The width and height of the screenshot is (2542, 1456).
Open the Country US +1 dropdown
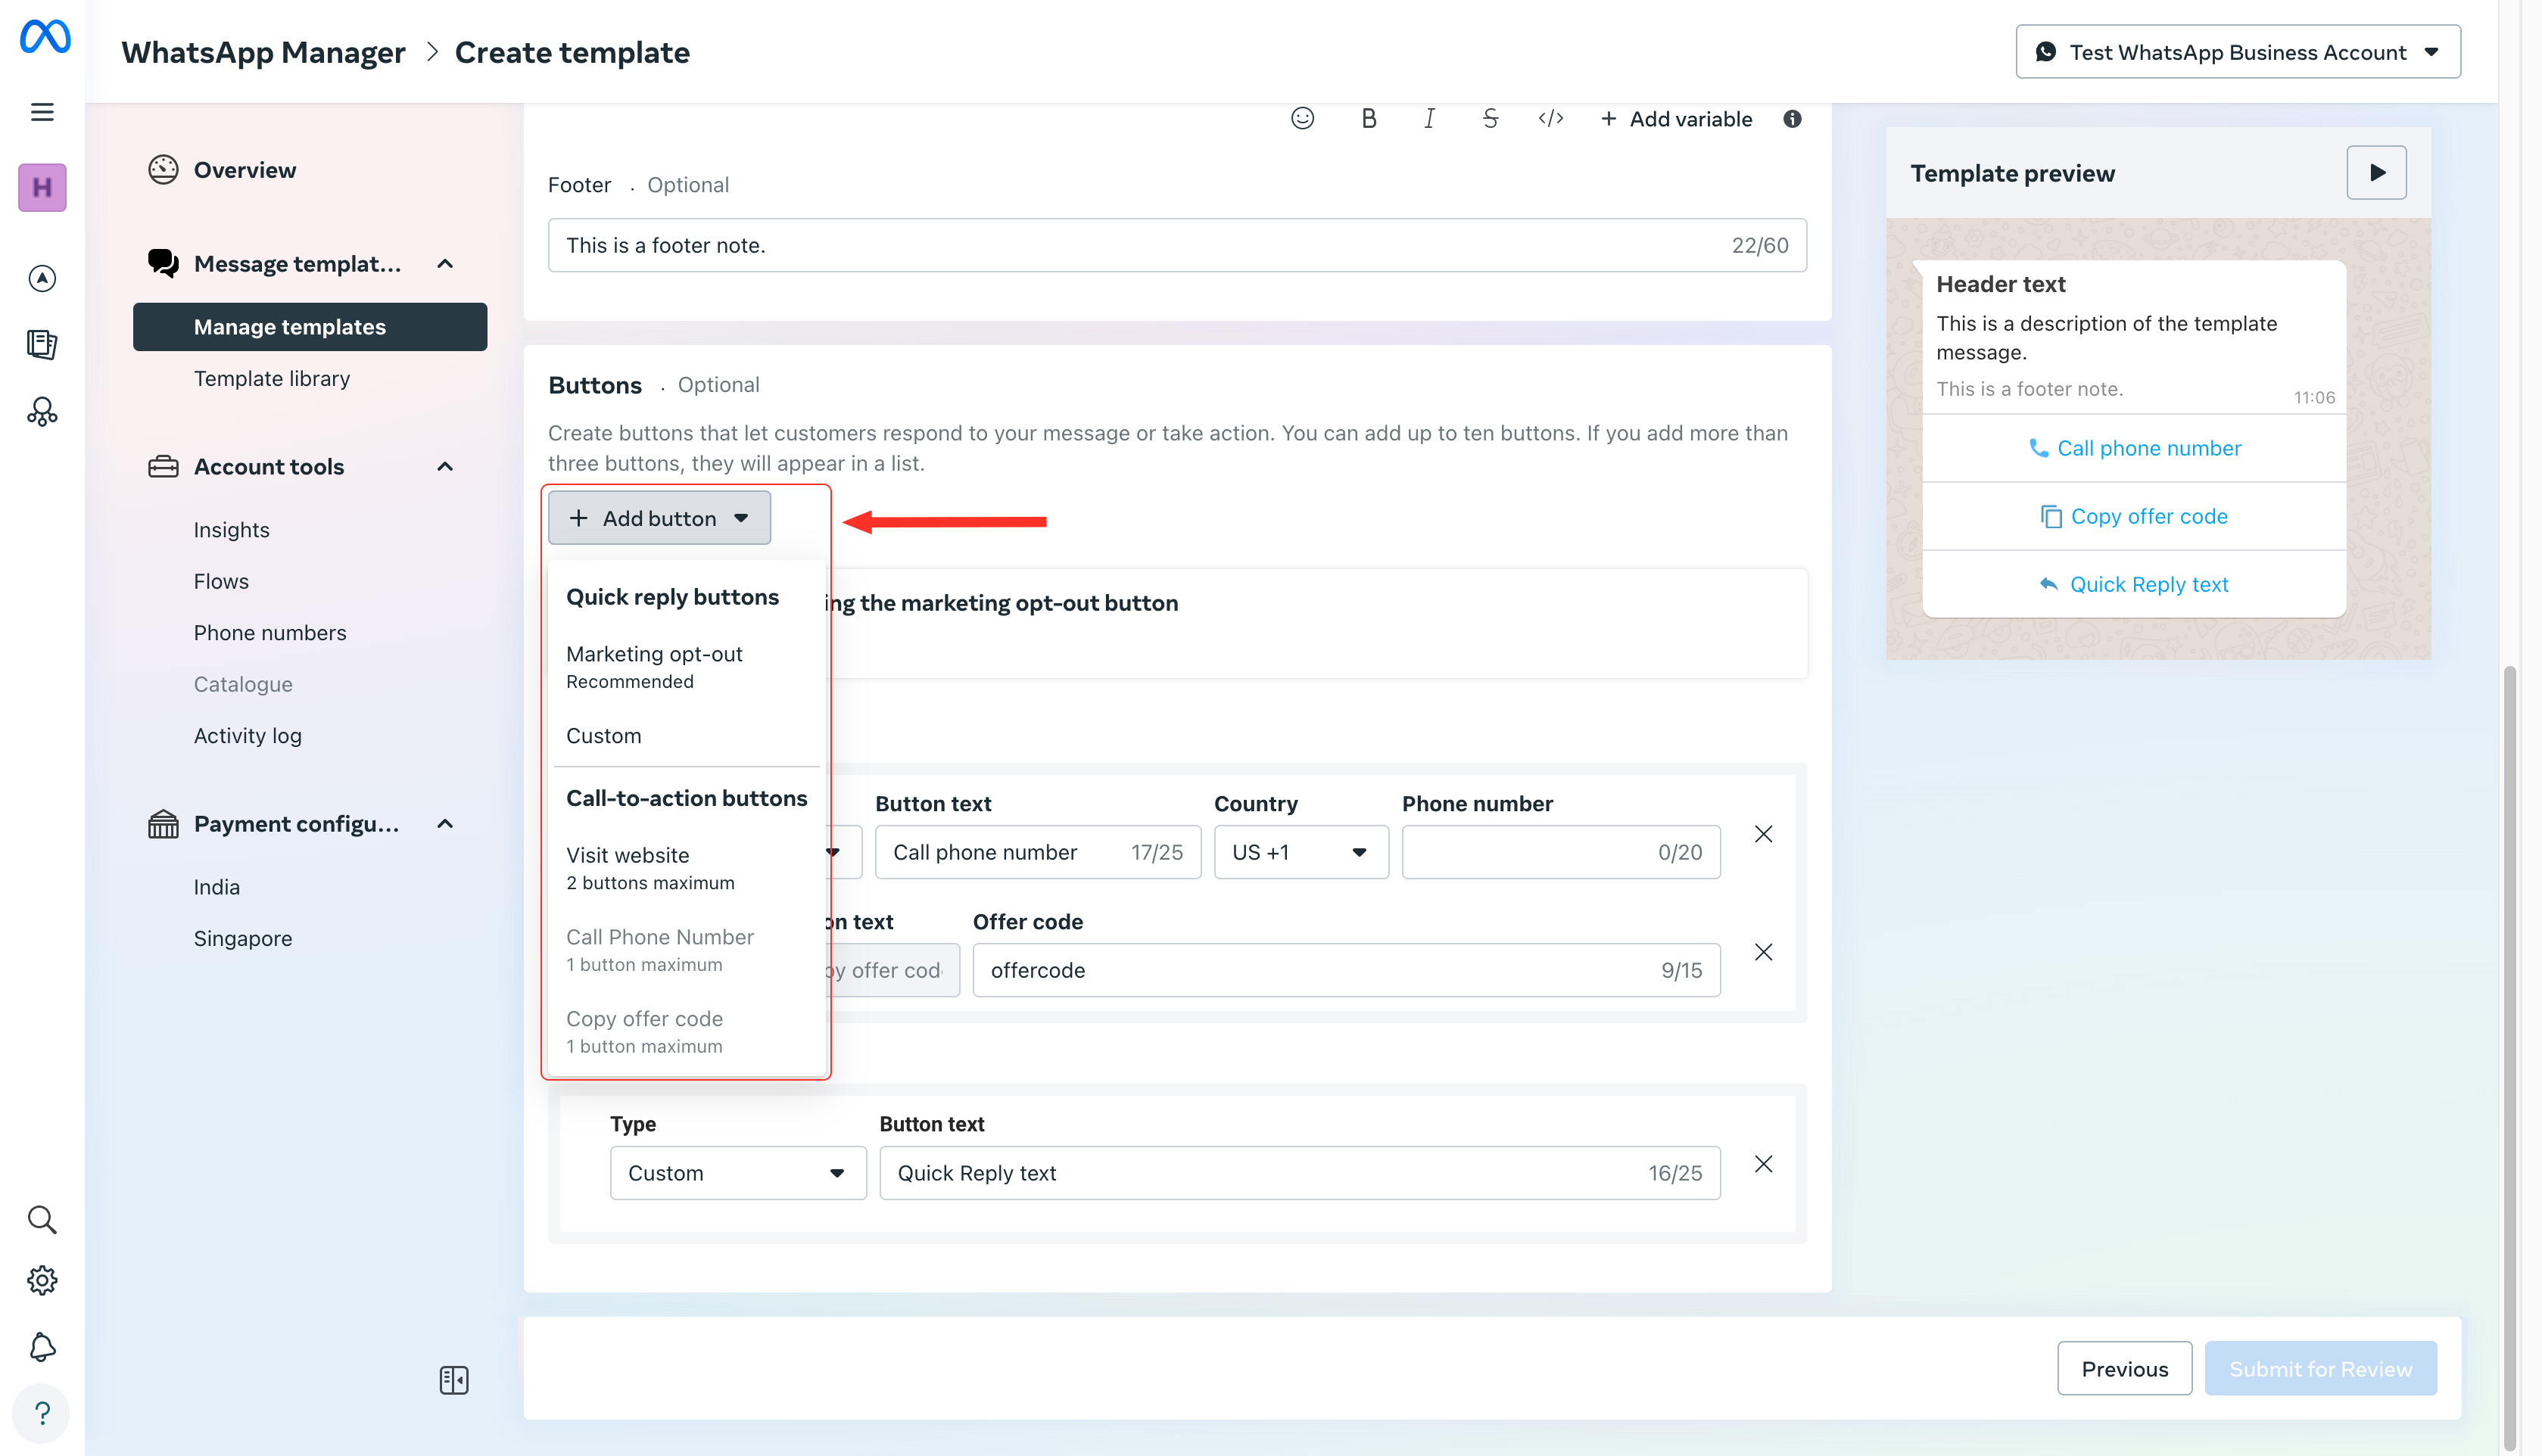(1301, 852)
